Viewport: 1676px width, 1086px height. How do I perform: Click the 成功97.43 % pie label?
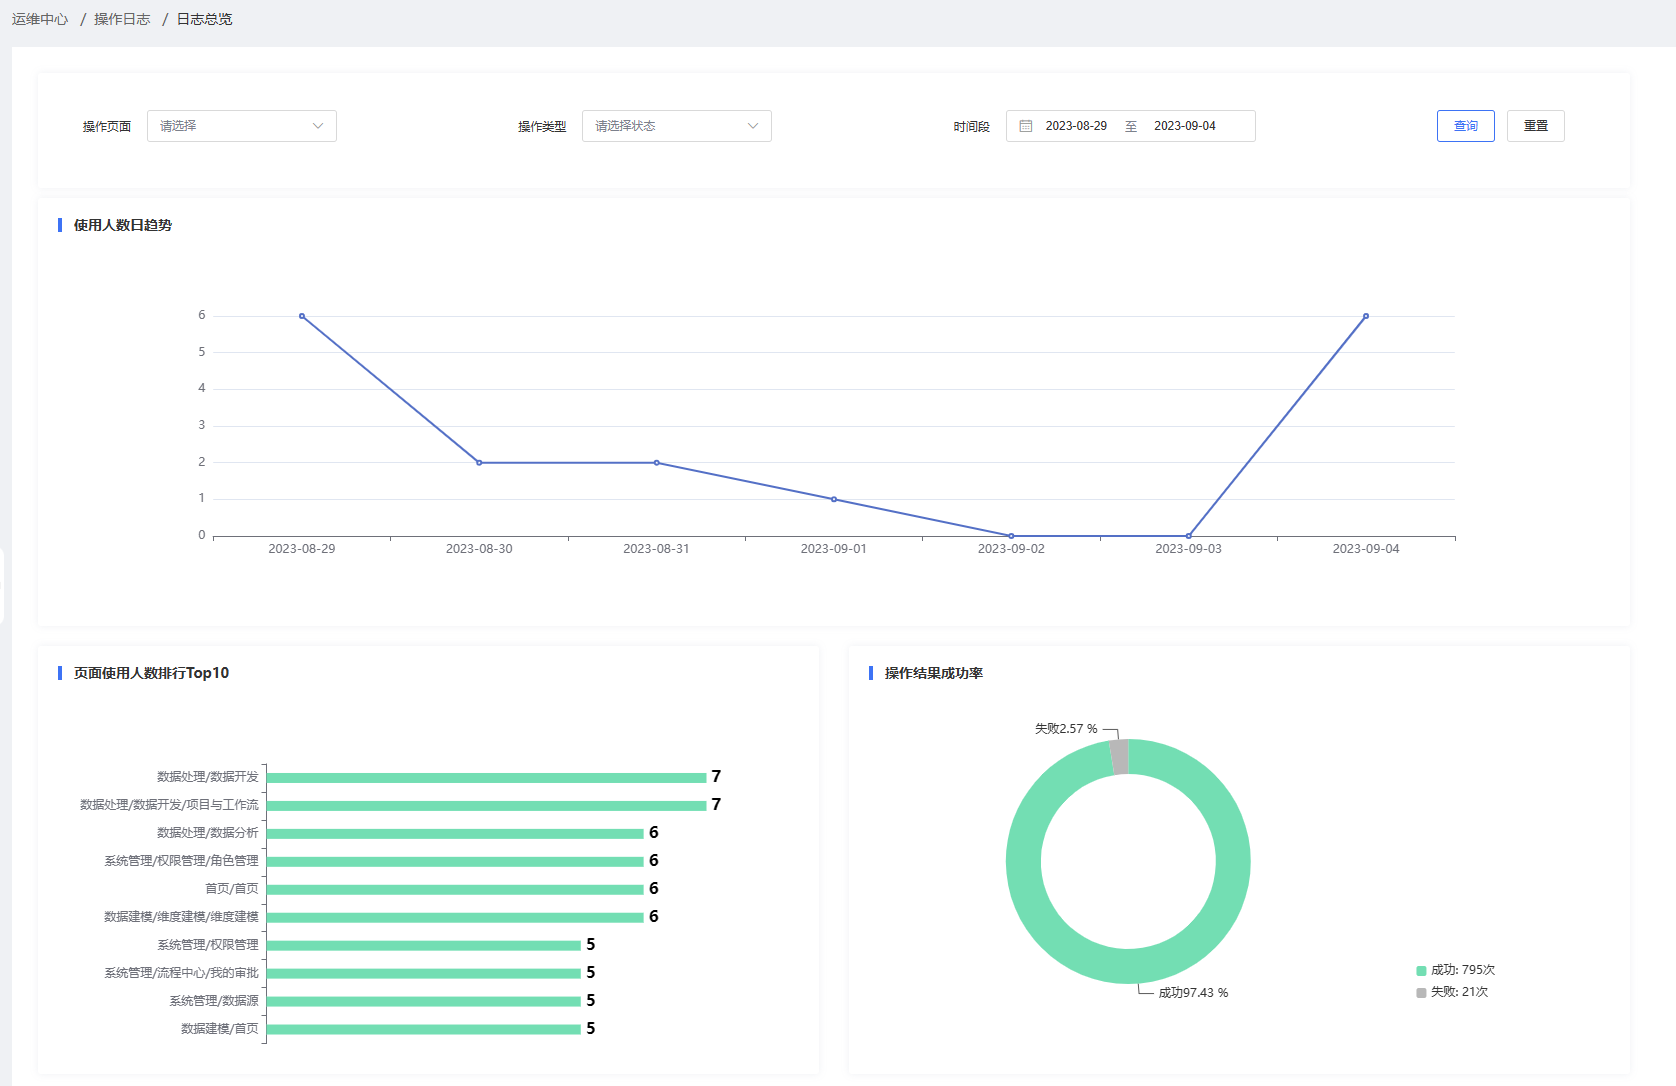pos(1193,993)
